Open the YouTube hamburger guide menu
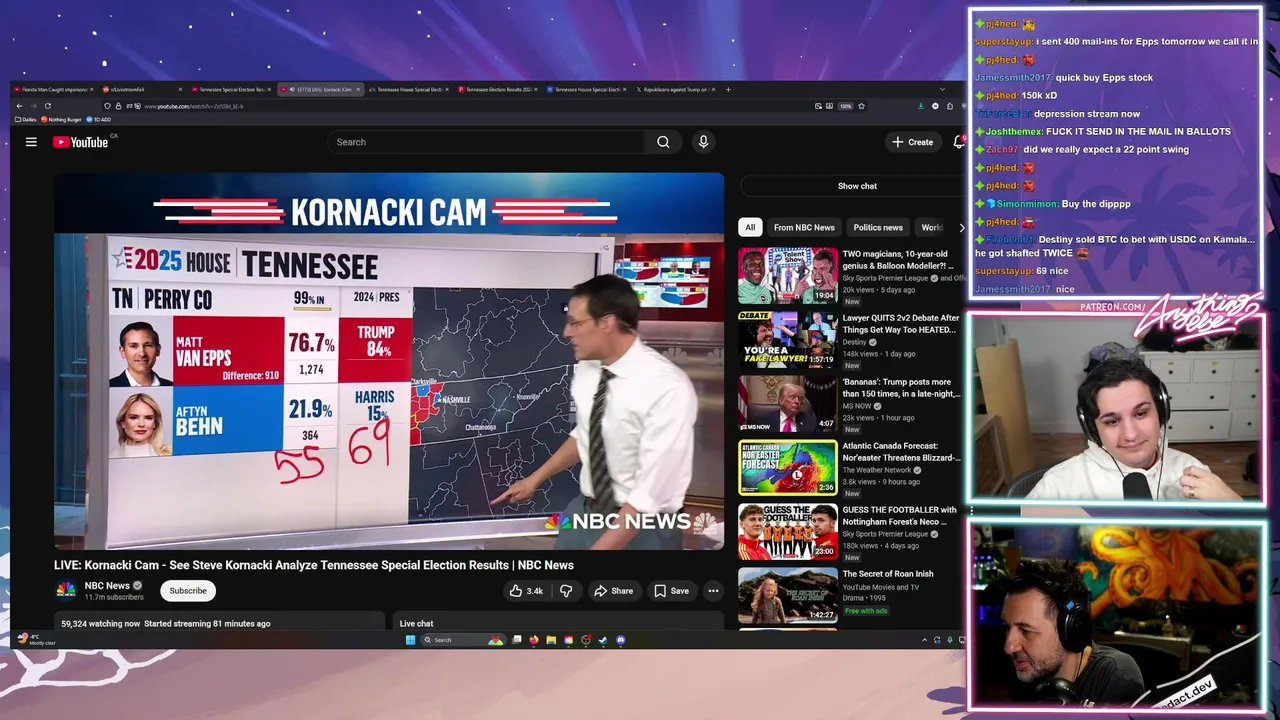Screen dimensions: 1280x720 31,142
